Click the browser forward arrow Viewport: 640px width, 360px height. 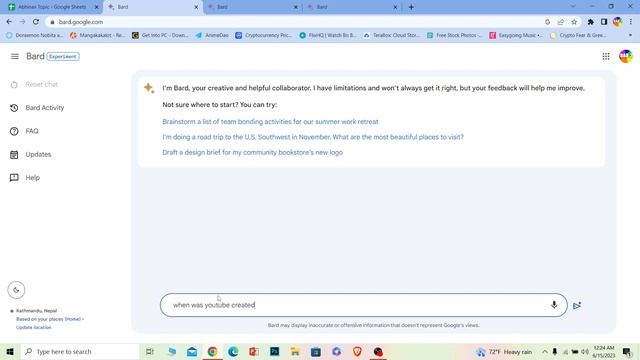[x=22, y=22]
